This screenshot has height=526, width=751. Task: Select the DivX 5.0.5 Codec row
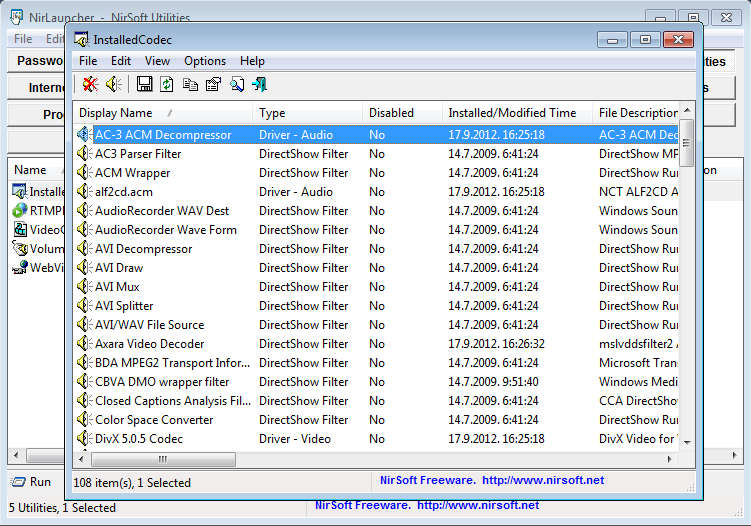(138, 439)
